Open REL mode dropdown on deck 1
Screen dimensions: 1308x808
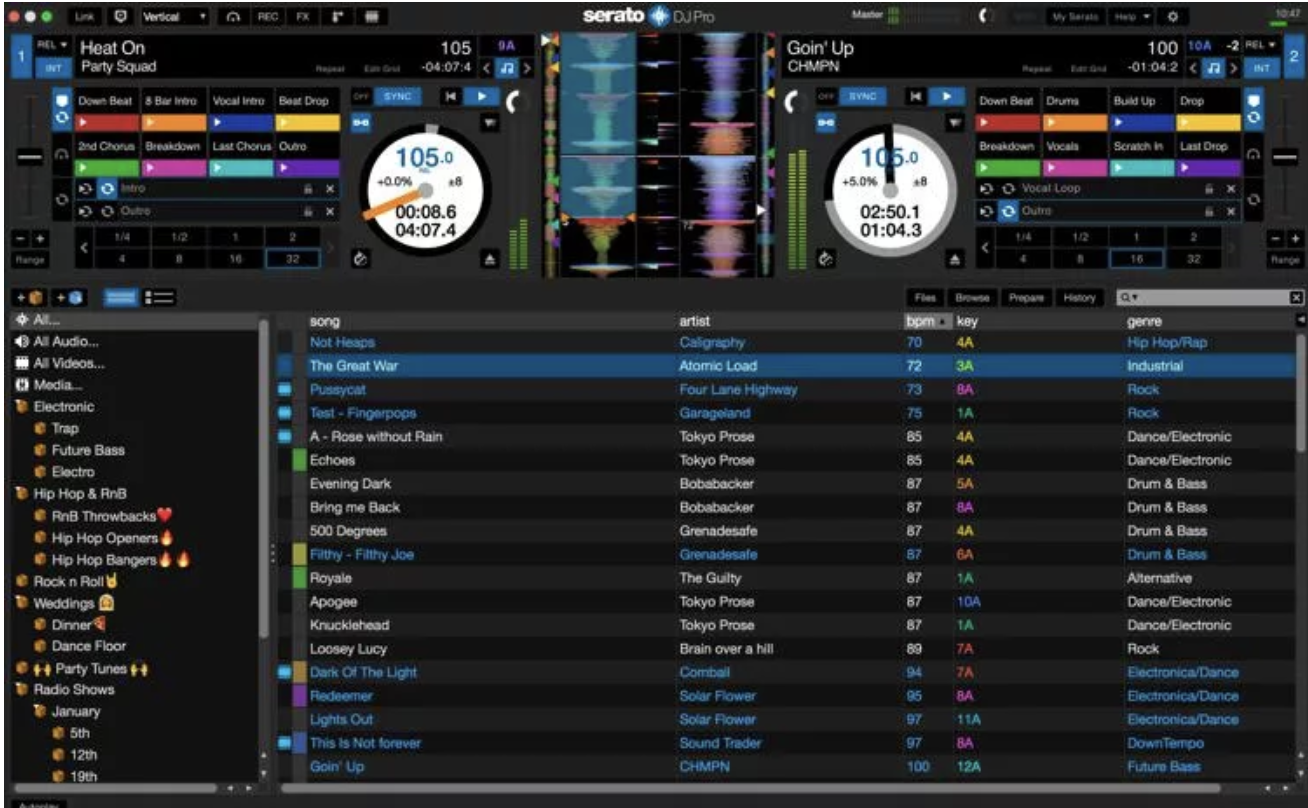click(53, 45)
